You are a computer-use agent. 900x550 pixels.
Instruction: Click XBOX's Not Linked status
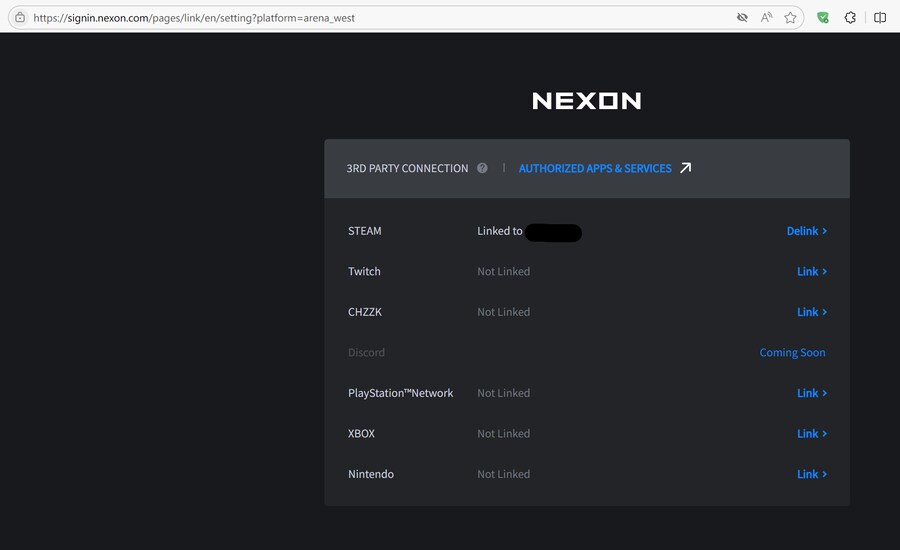(x=503, y=434)
